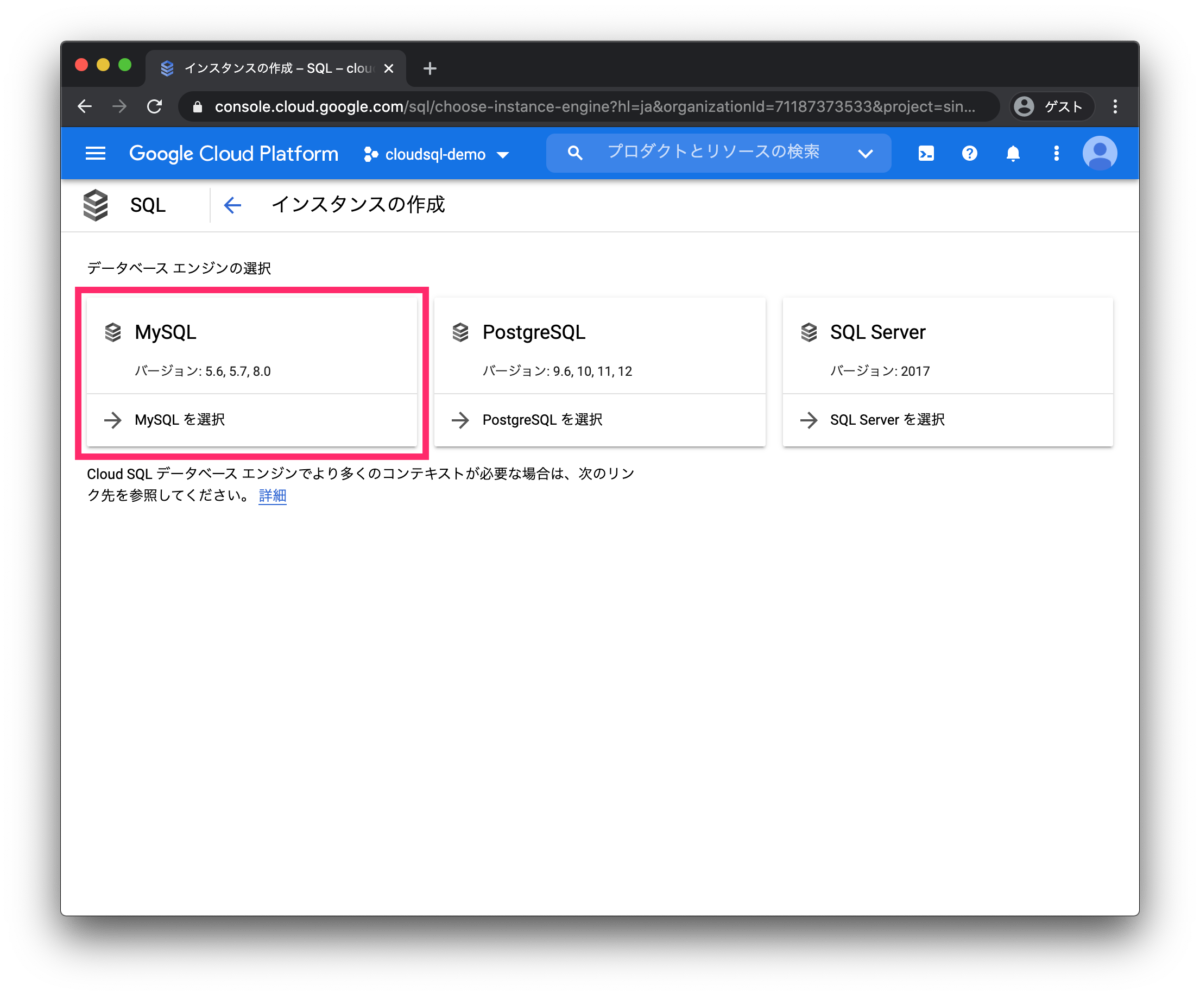
Task: Open the browser three-dot menu dropdown
Action: click(x=1115, y=106)
